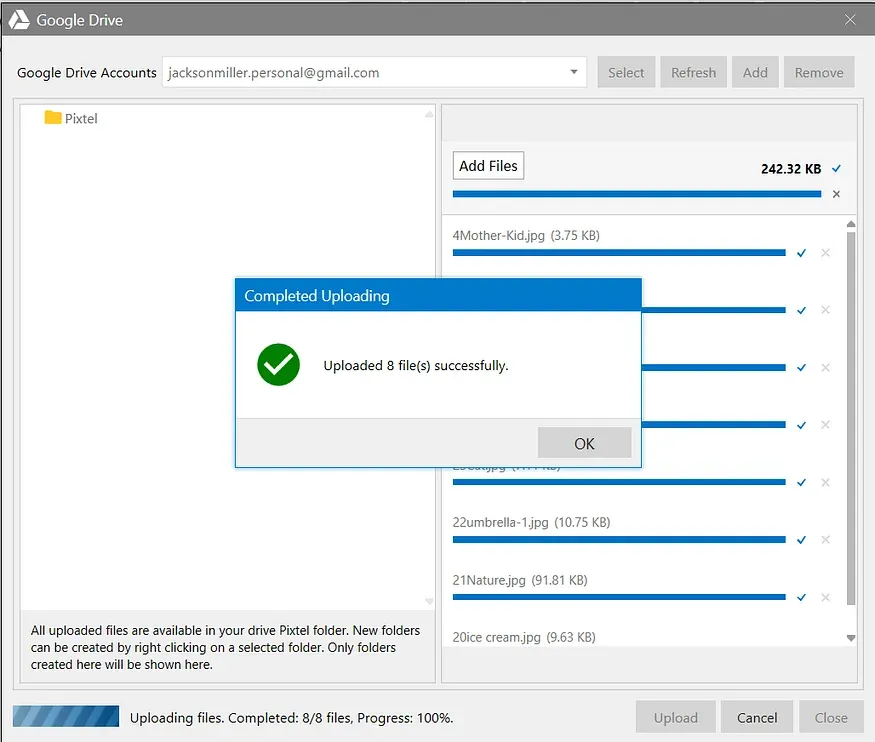Click OK in Completed Uploading dialog

[x=584, y=443]
